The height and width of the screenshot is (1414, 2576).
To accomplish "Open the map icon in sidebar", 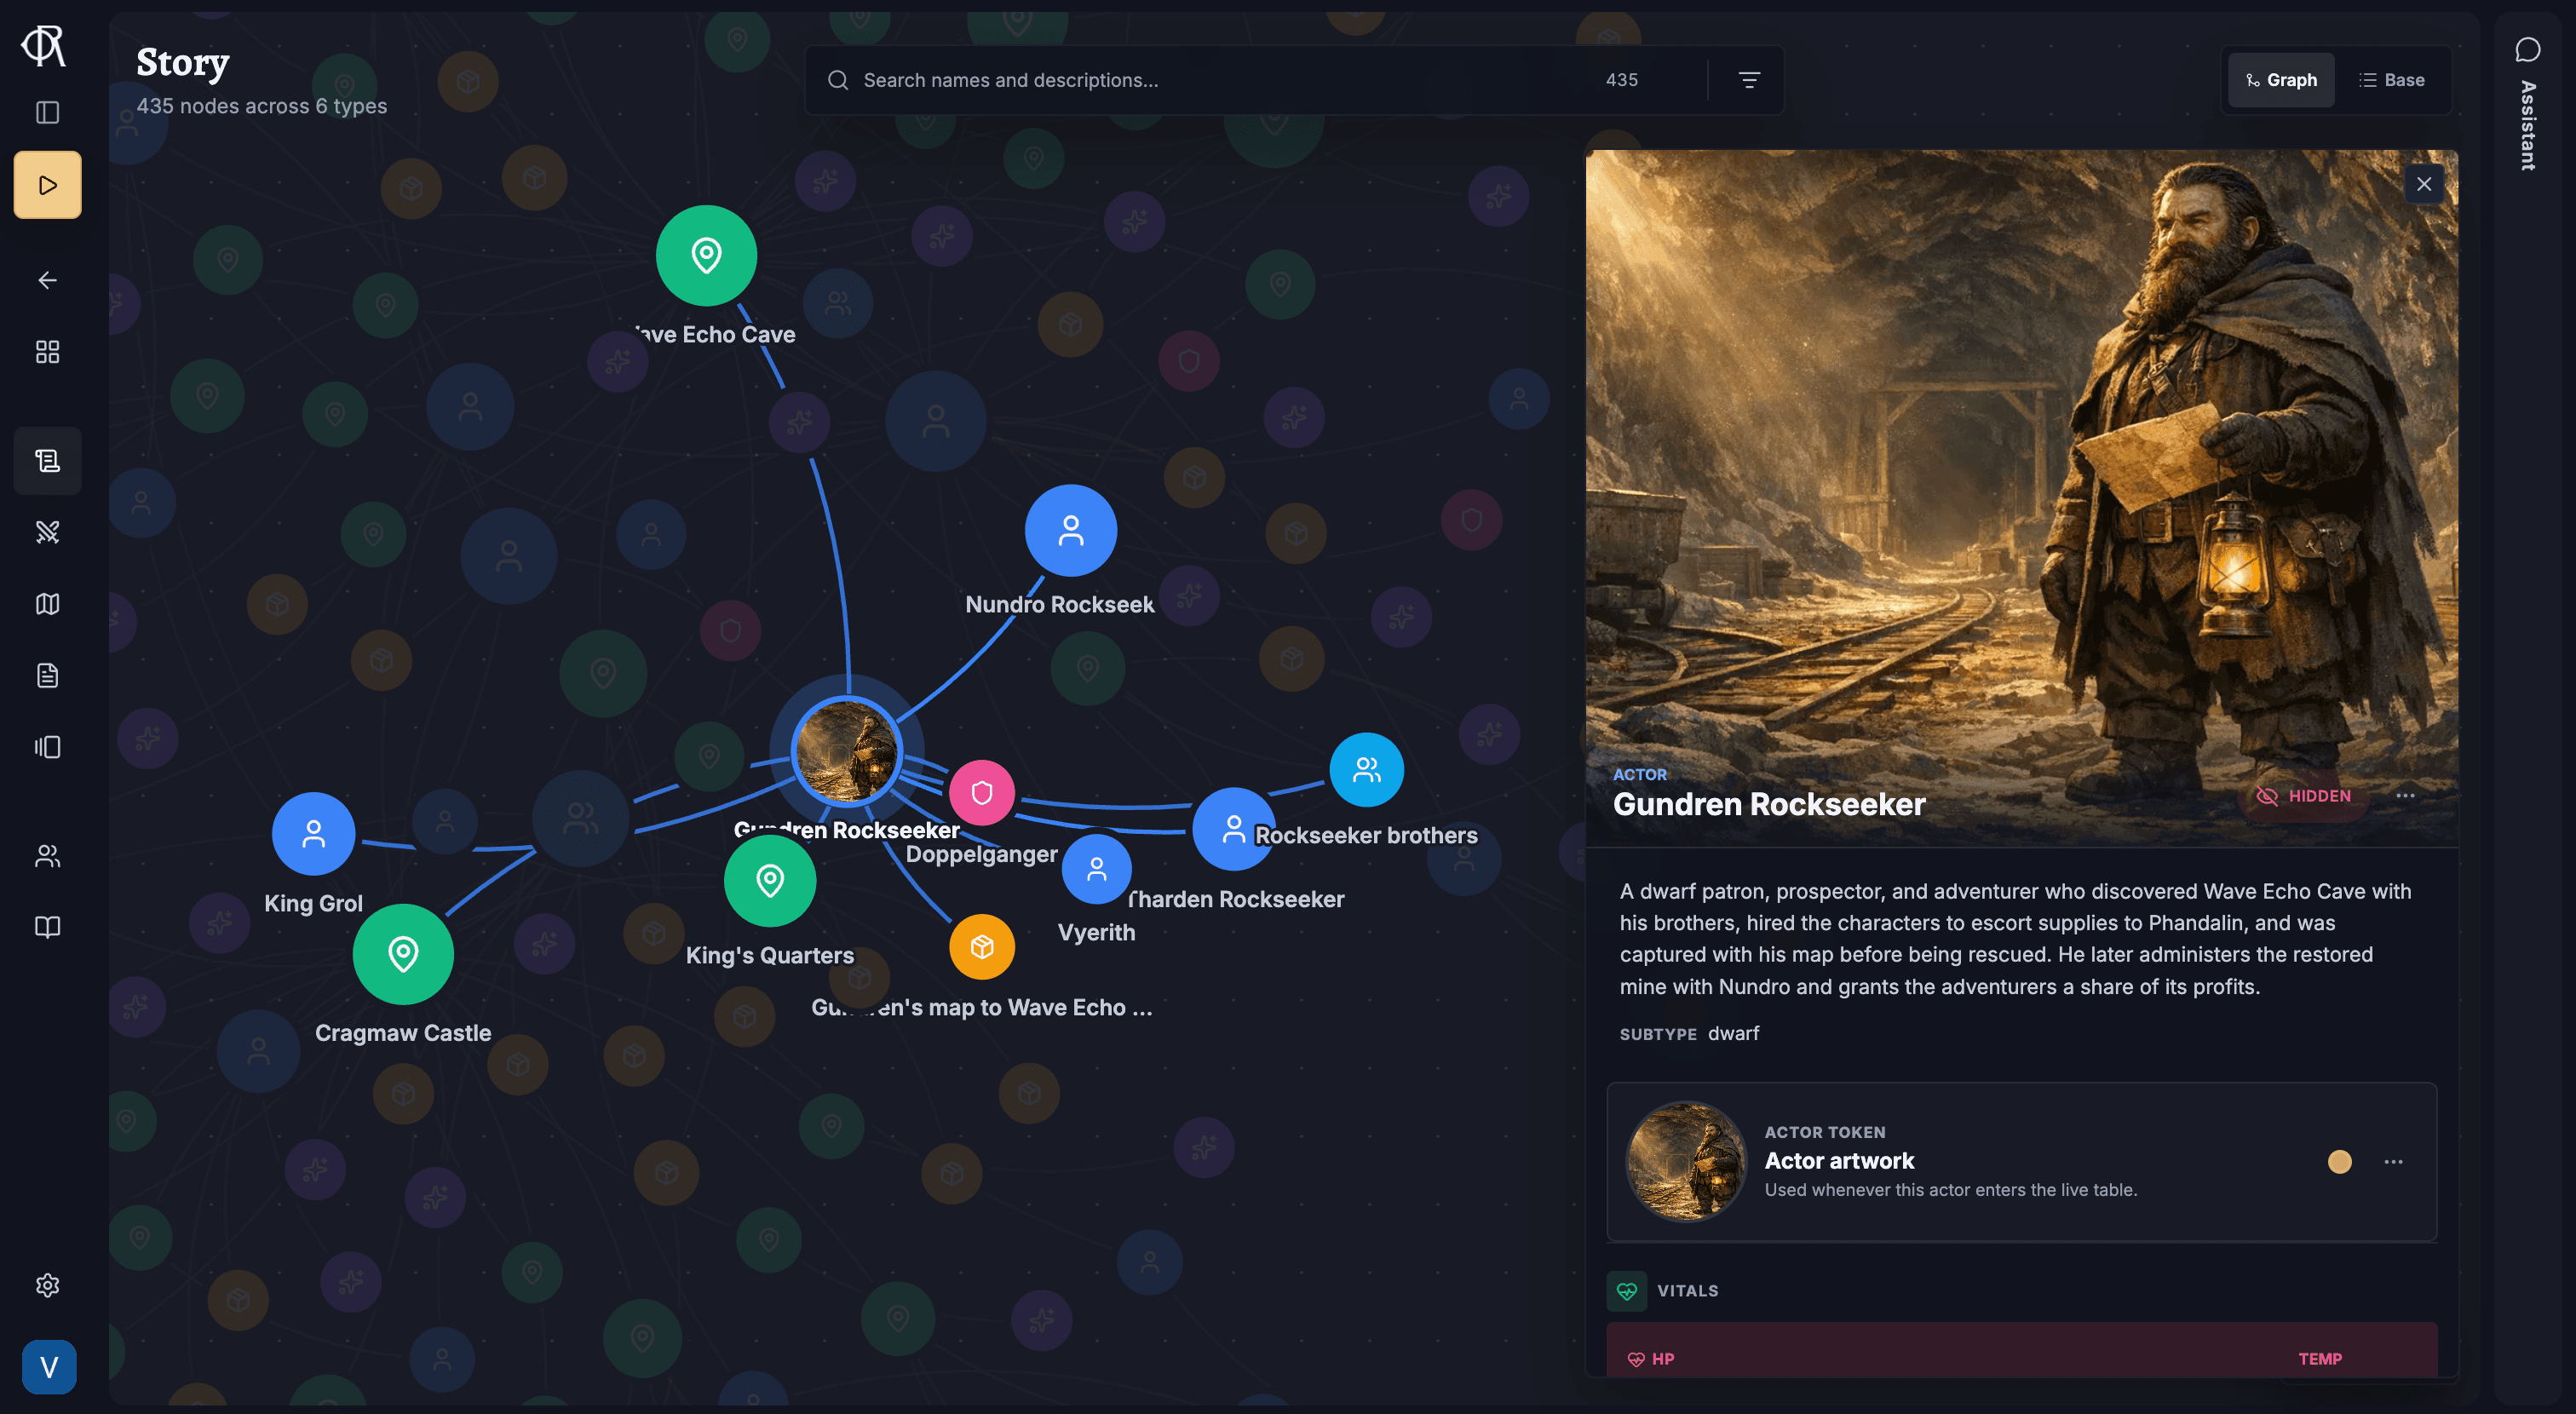I will click(47, 604).
